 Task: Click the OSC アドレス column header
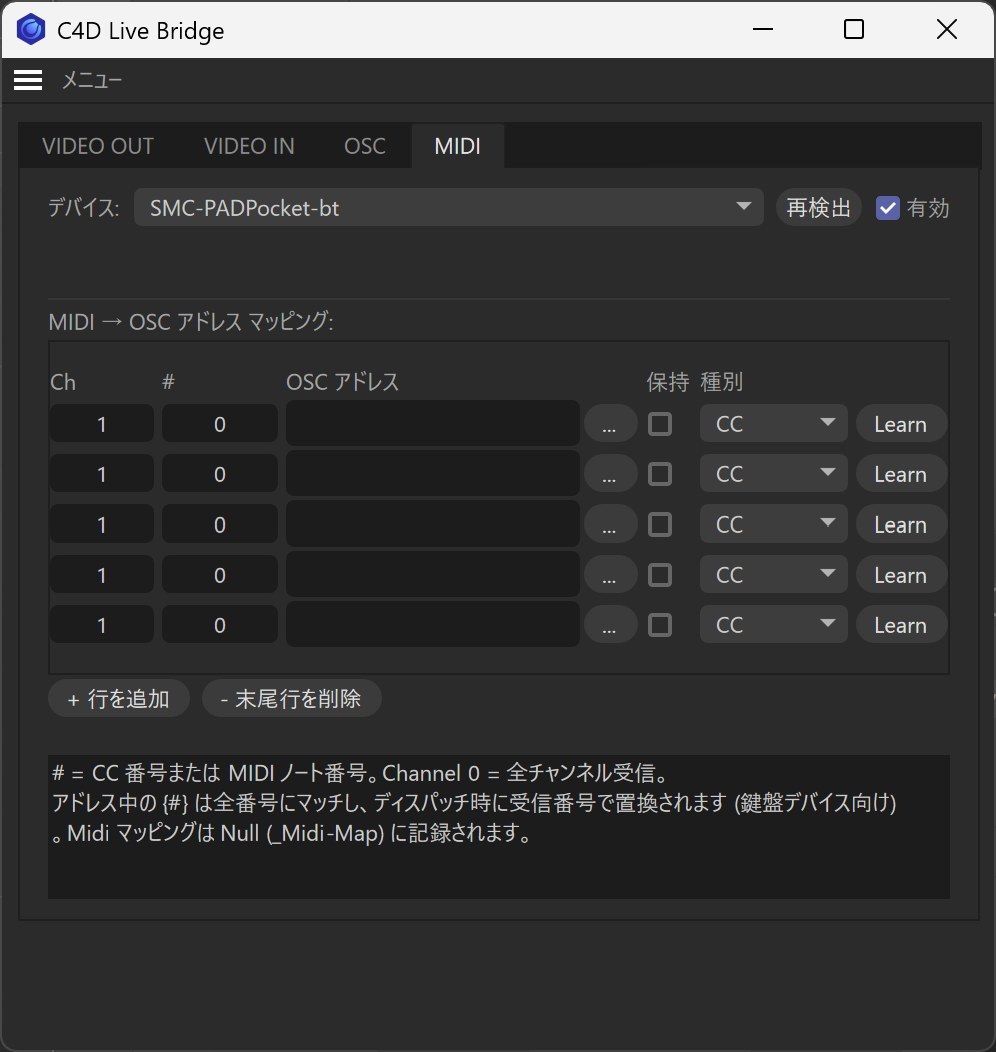pos(343,382)
